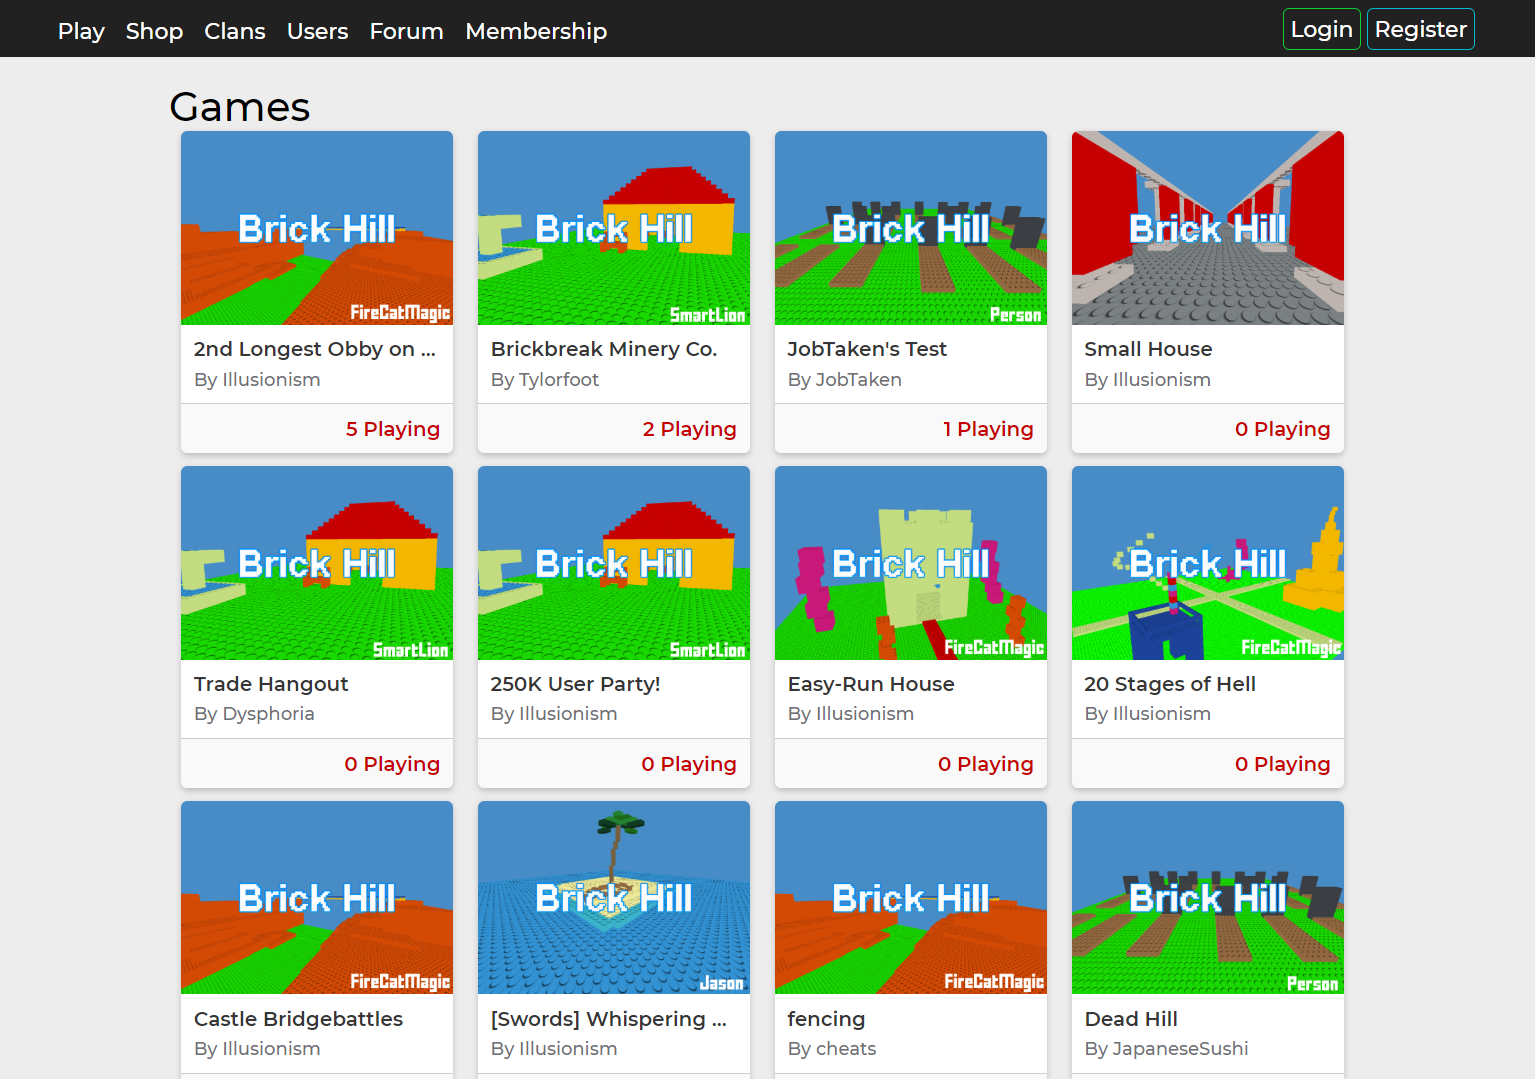Select the Swords Whispering island thumbnail
The image size is (1535, 1079).
[614, 897]
